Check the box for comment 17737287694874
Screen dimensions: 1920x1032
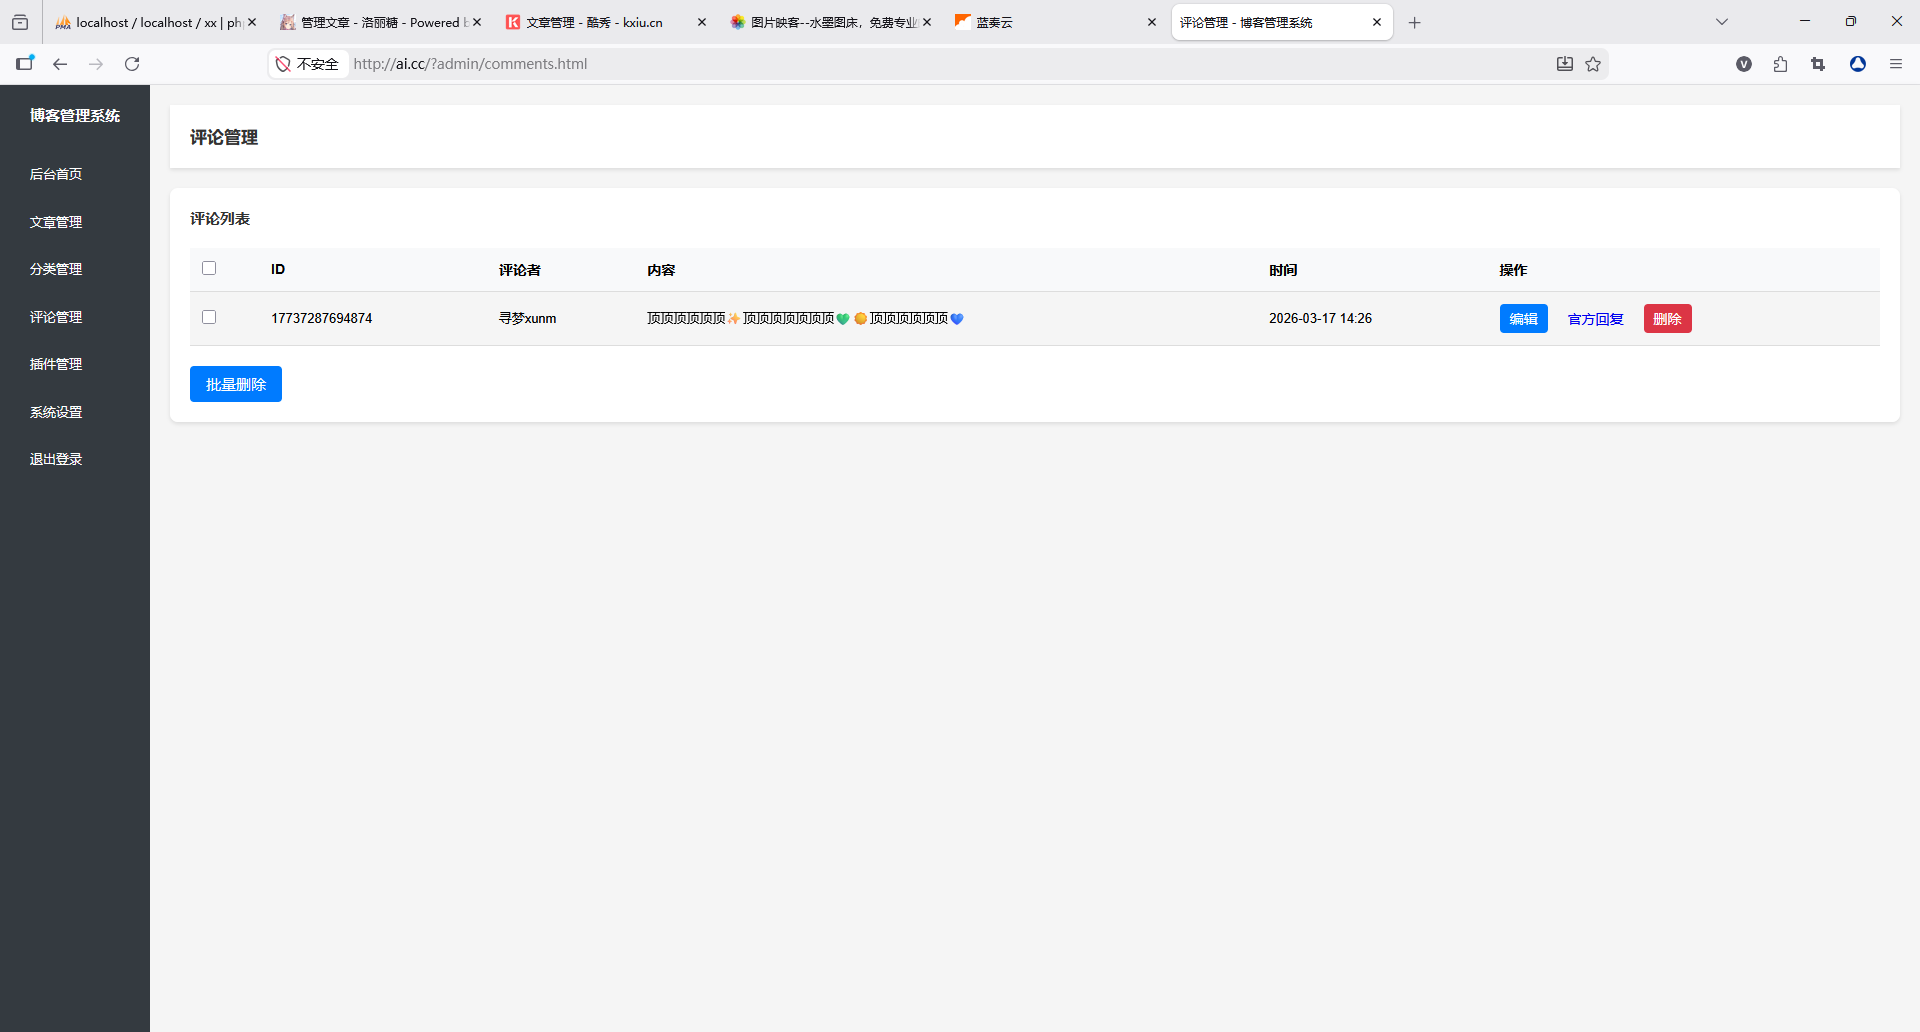pyautogui.click(x=209, y=317)
